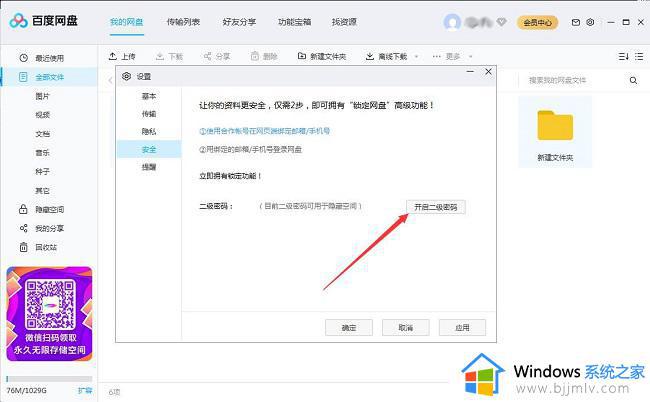The image size is (650, 402).
Task: Click the membership heart icon beside the username
Action: [502, 22]
